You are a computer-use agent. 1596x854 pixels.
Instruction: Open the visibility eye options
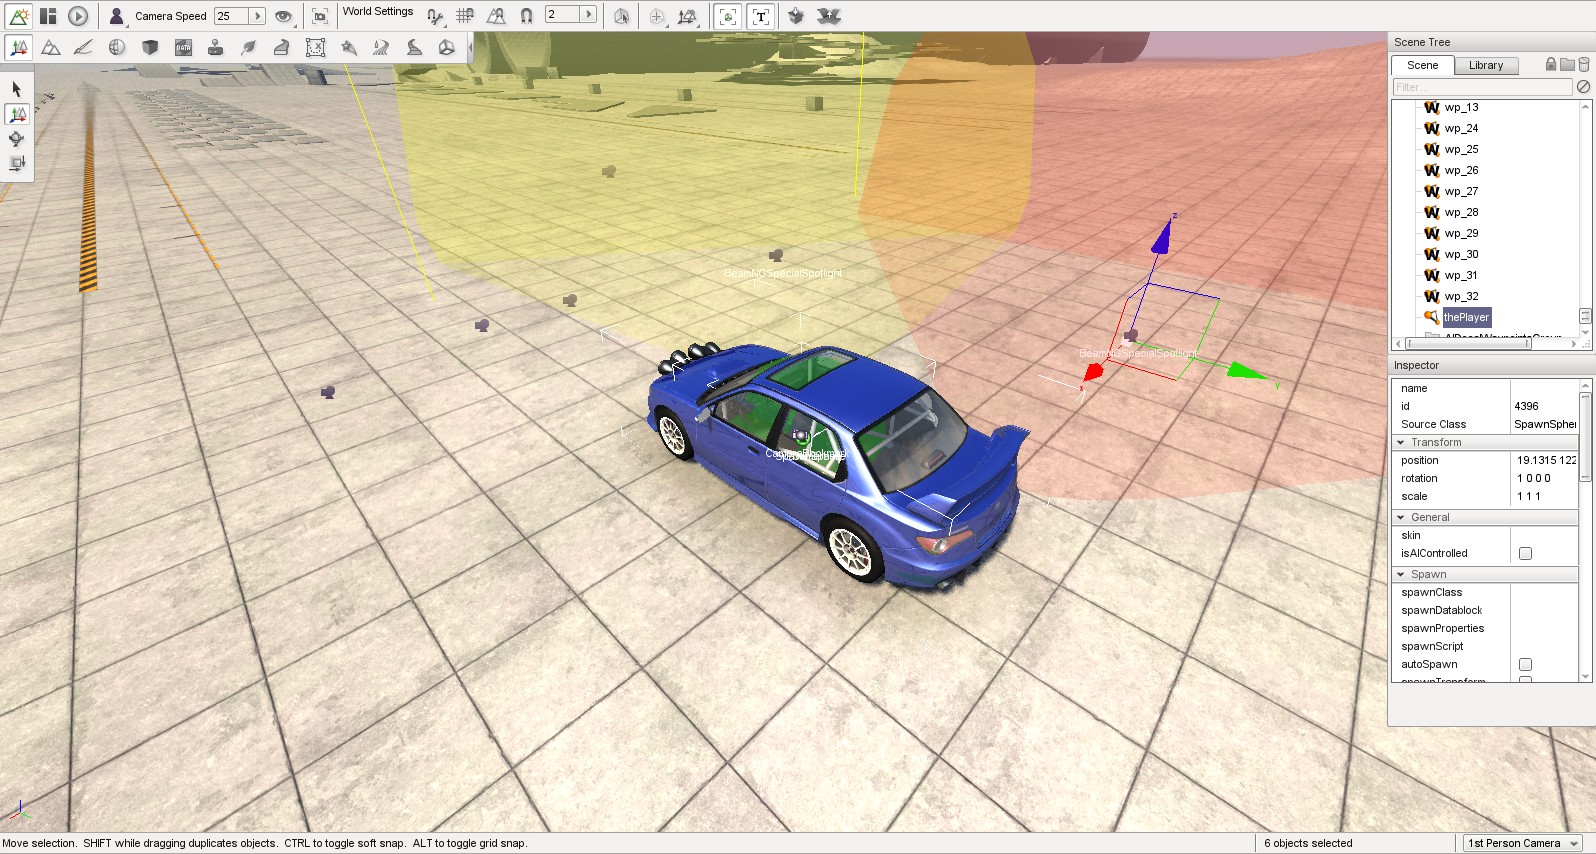tap(284, 16)
